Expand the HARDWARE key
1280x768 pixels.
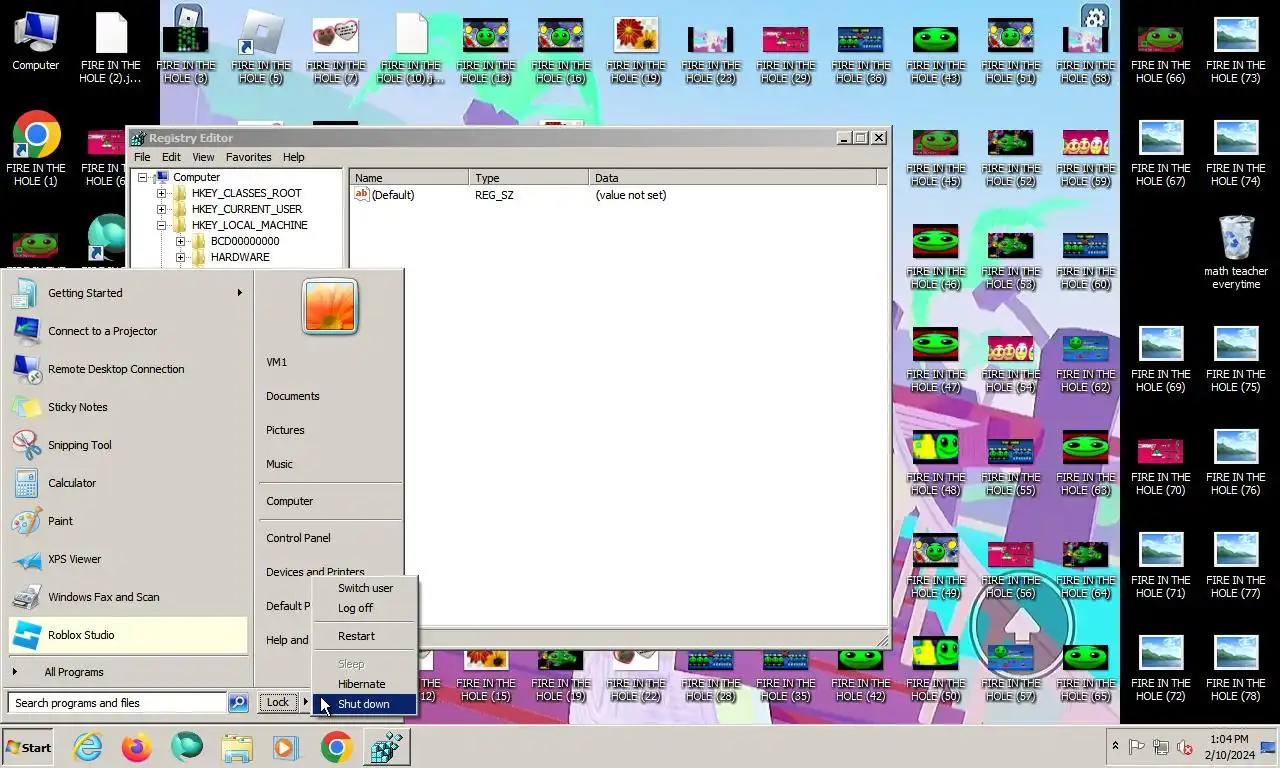(181, 257)
